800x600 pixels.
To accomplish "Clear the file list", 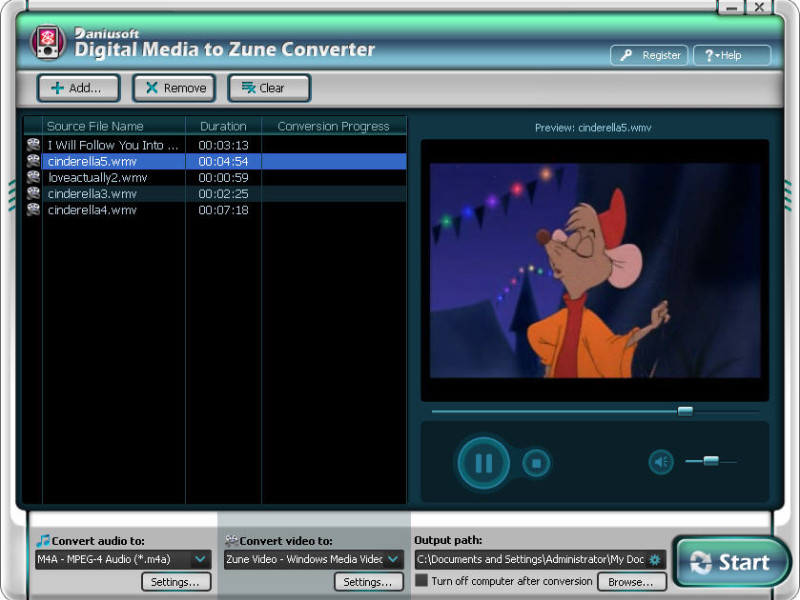I will click(269, 88).
